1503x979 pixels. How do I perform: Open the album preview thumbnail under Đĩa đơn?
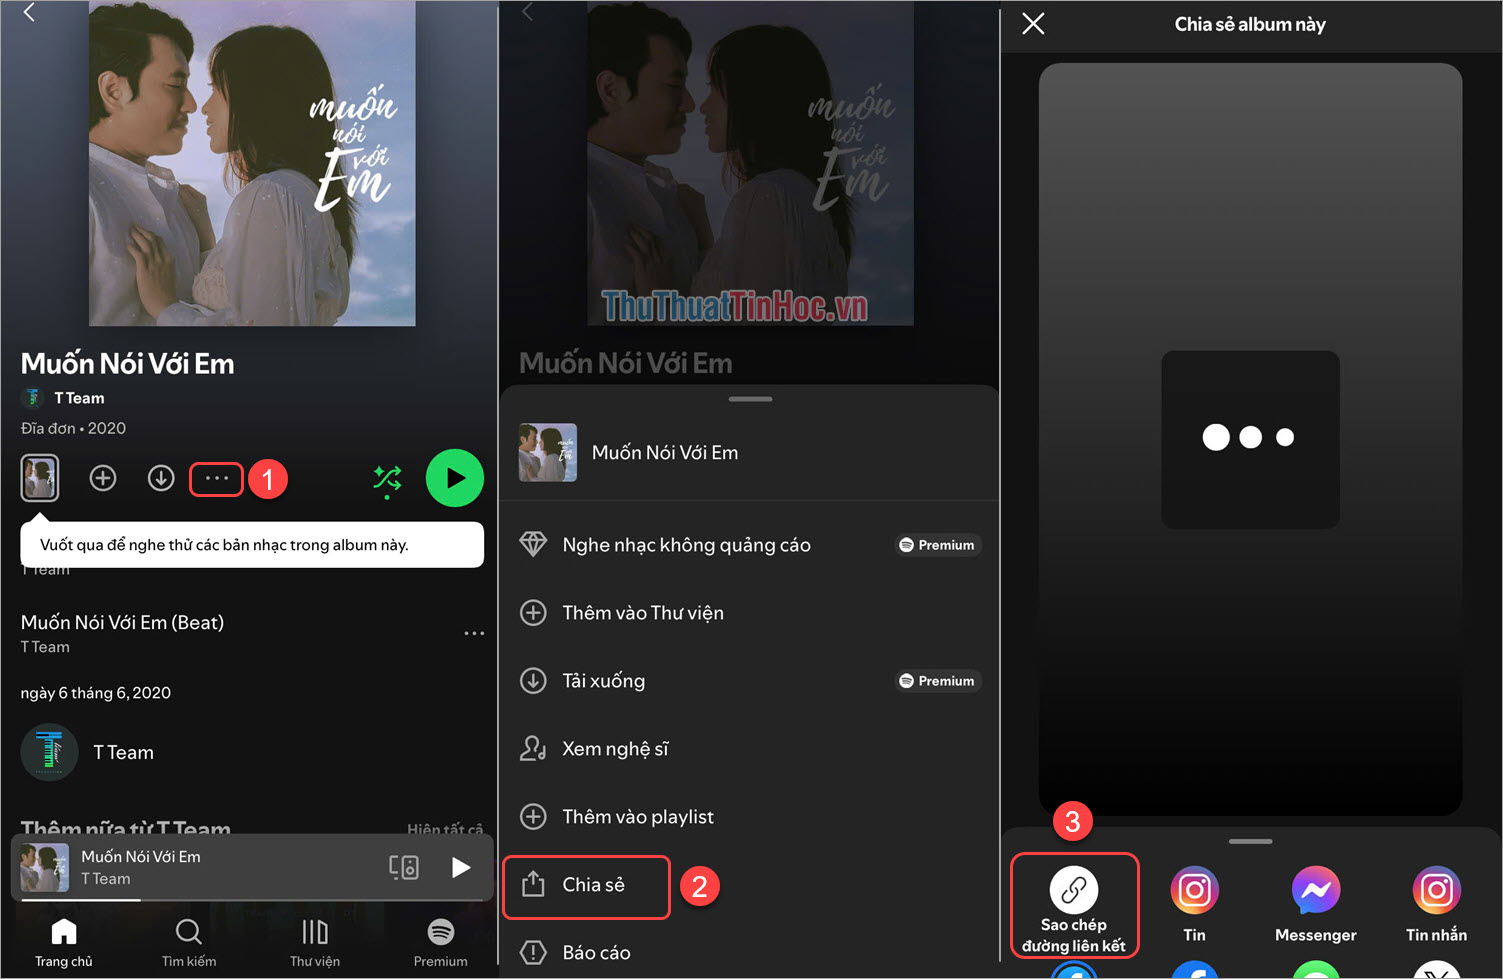[x=40, y=478]
